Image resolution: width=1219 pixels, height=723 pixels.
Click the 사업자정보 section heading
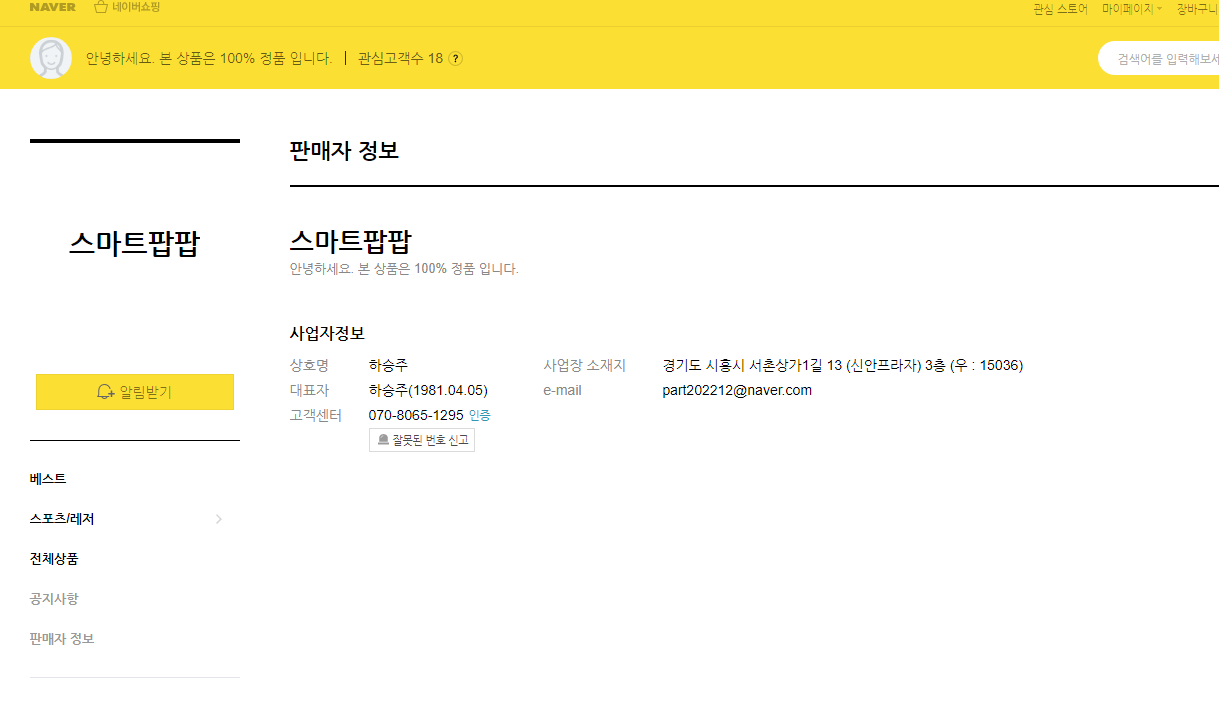tap(327, 333)
